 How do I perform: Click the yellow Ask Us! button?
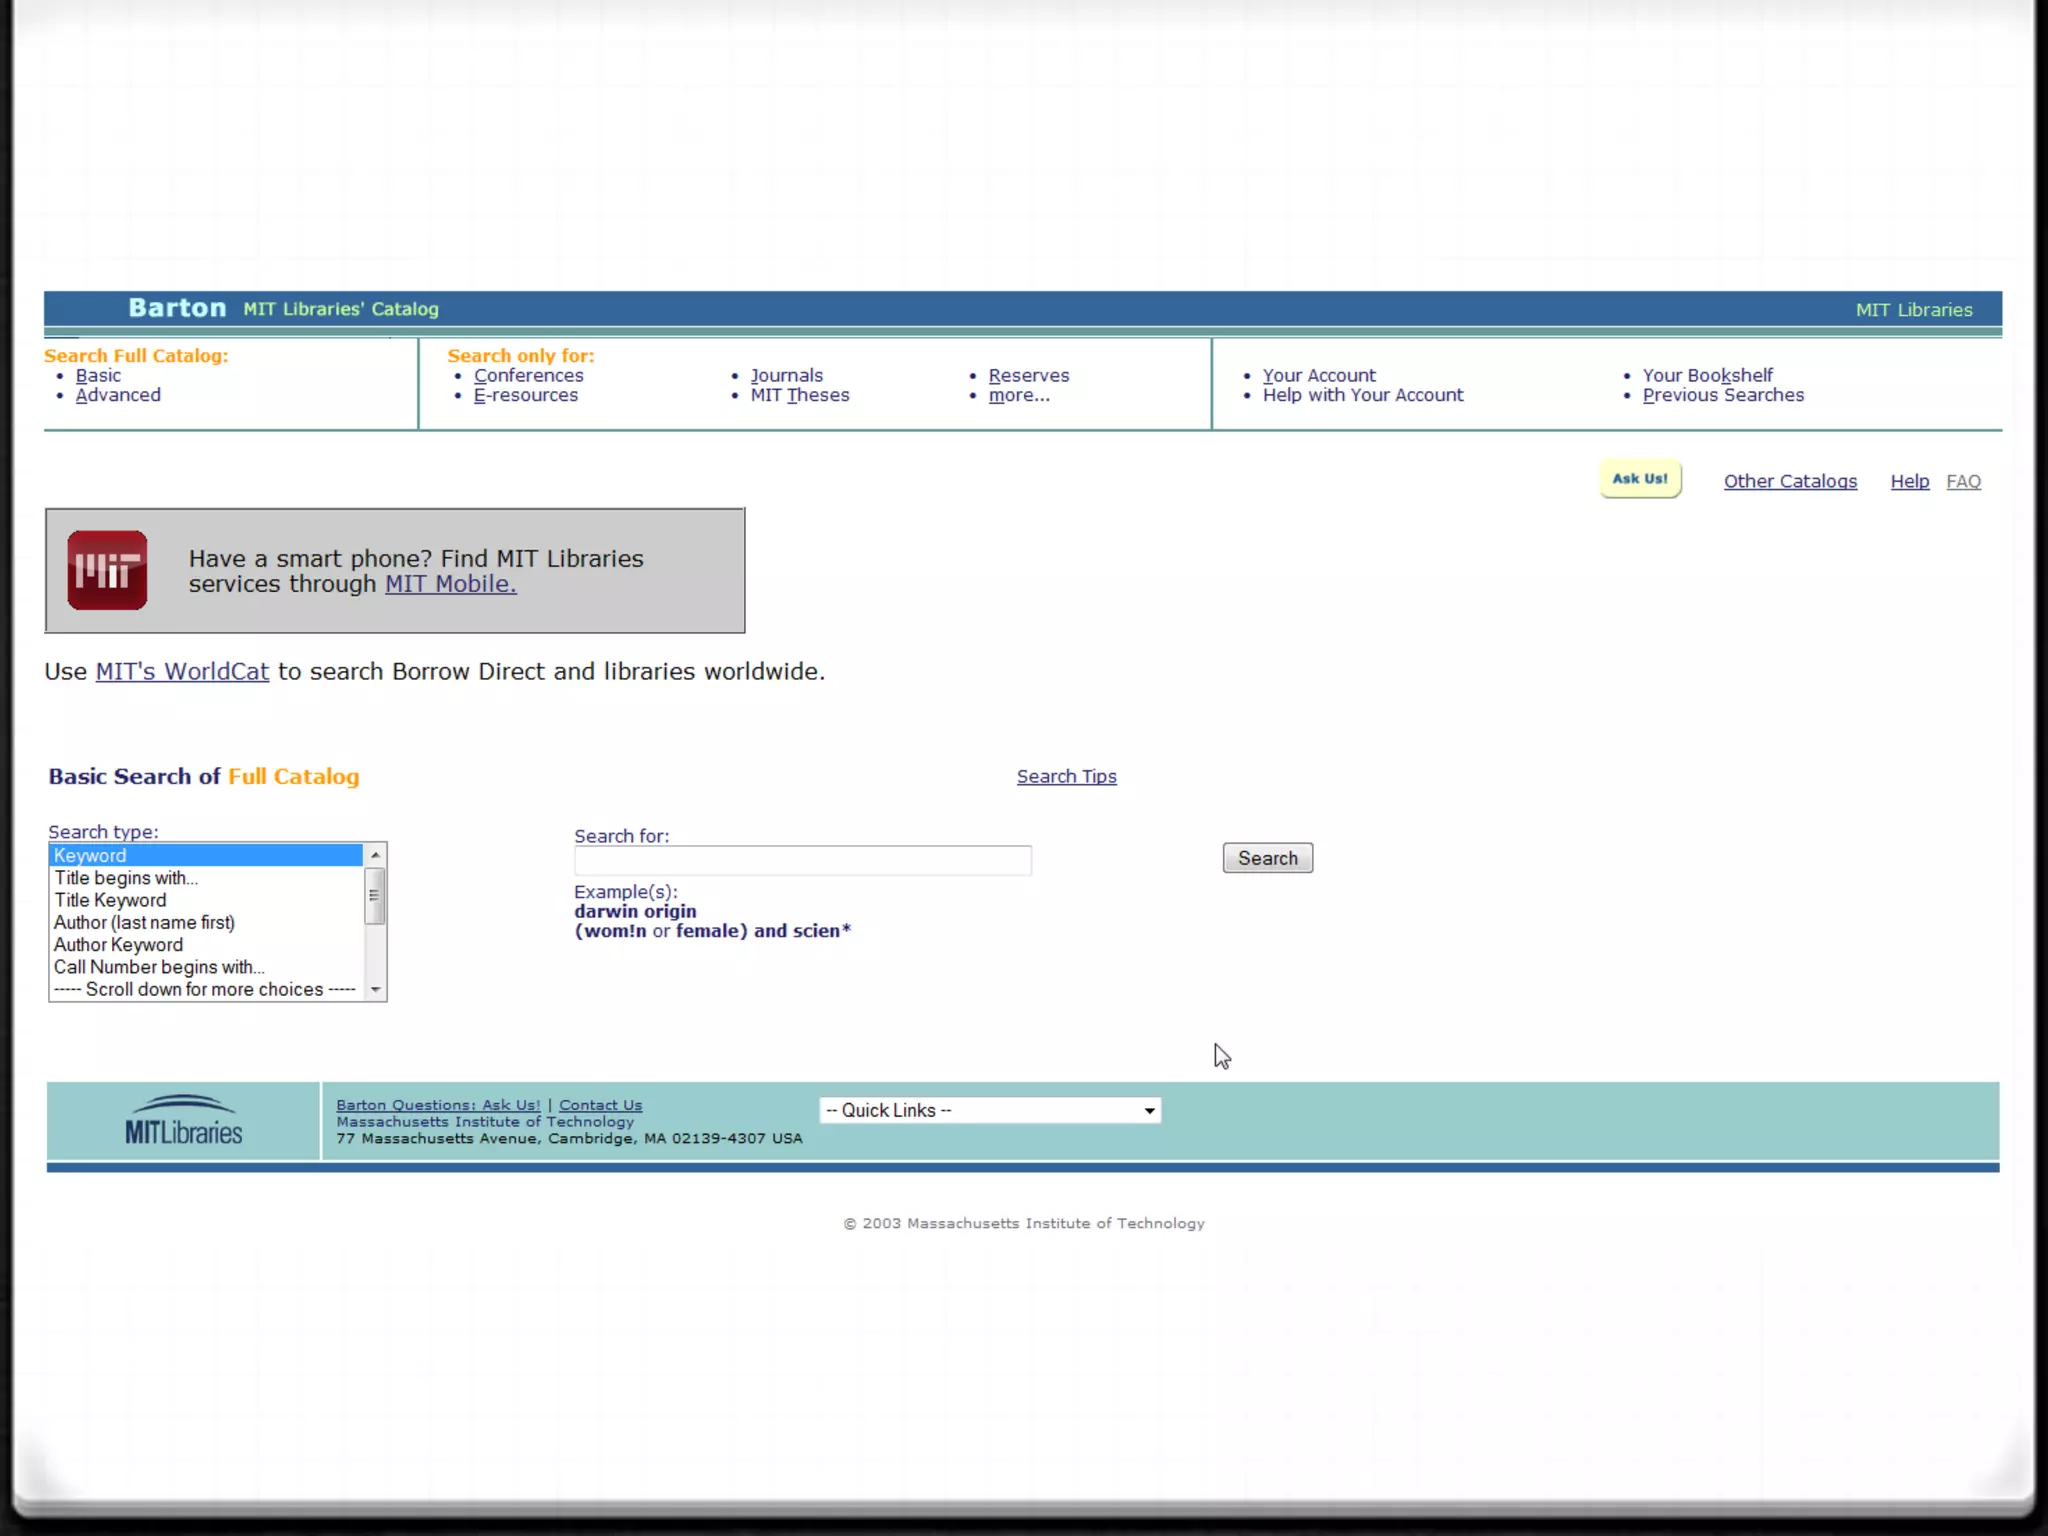(x=1639, y=479)
